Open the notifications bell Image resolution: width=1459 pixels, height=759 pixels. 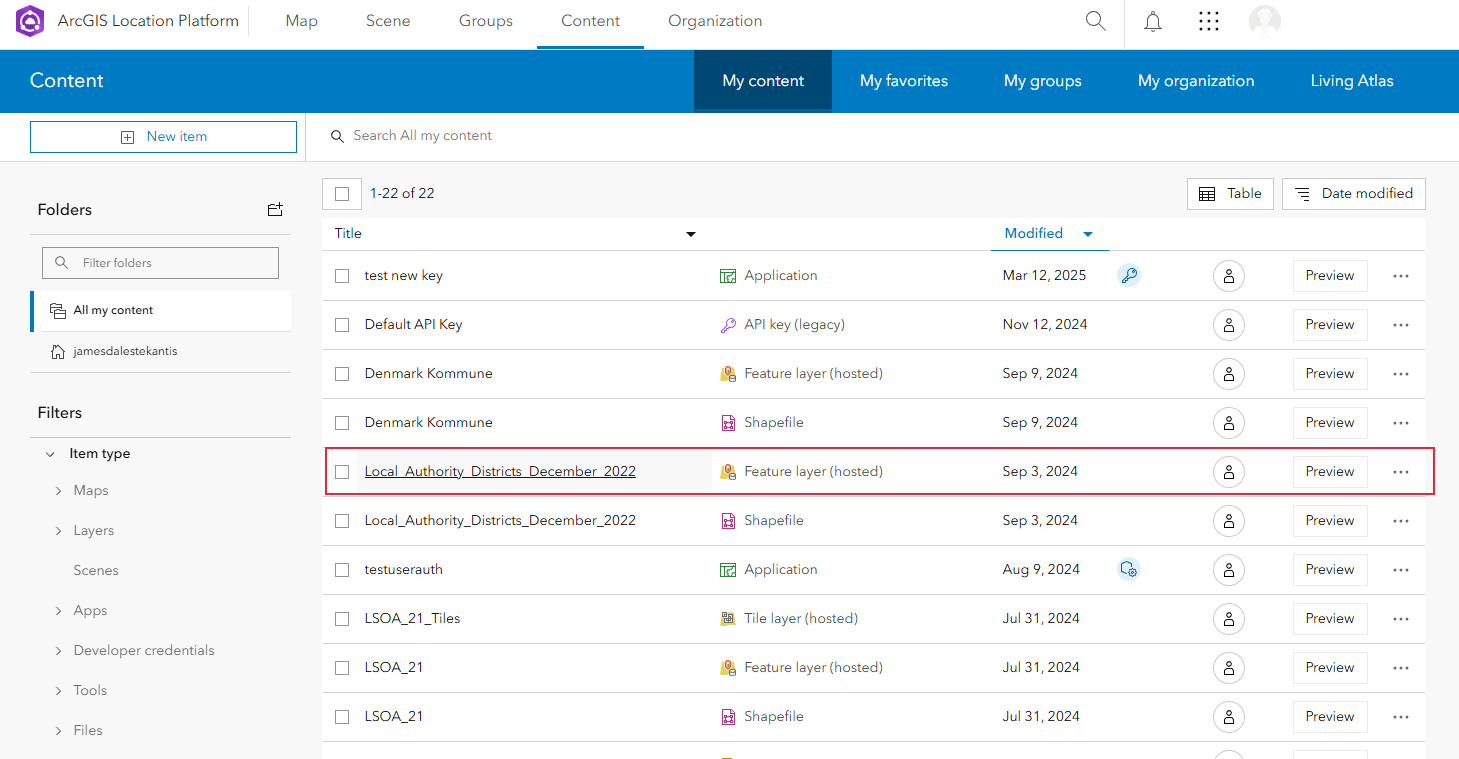(1153, 21)
